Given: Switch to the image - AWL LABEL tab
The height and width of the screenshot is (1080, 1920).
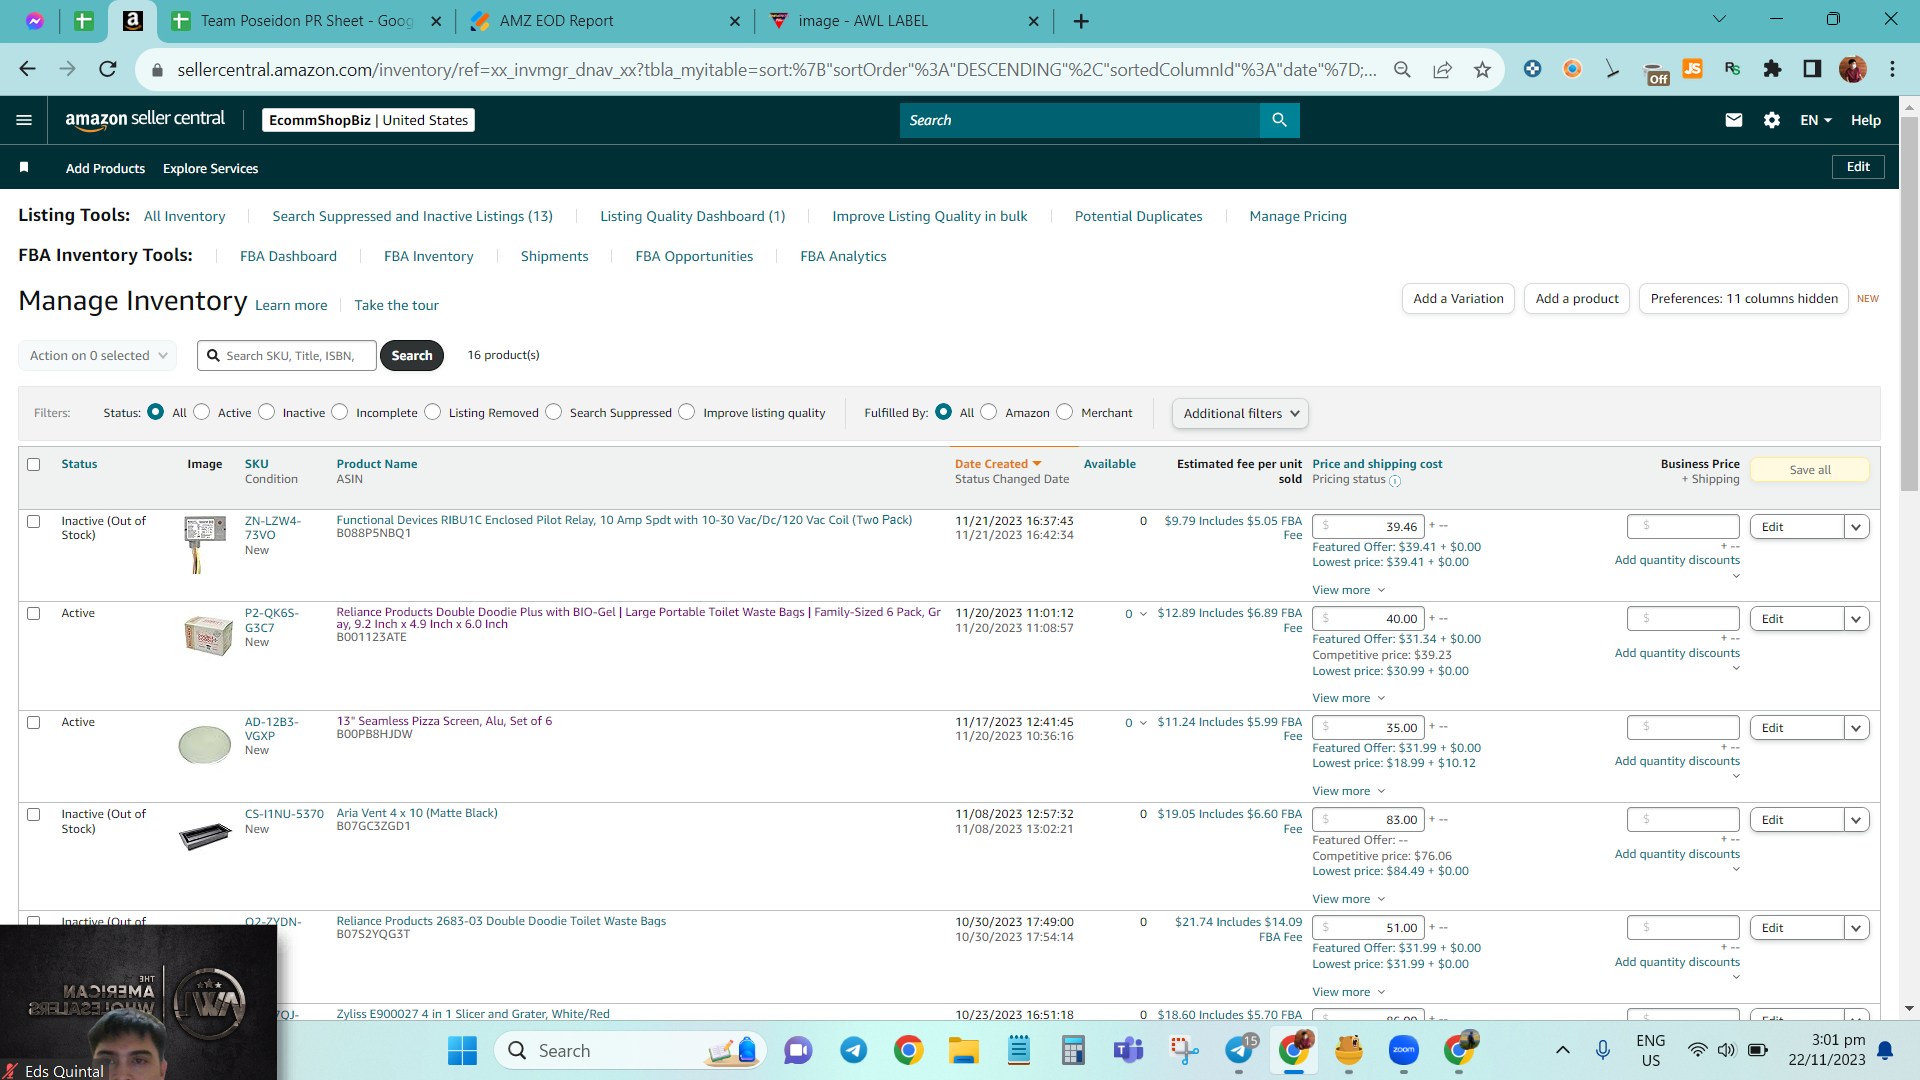Looking at the screenshot, I should 904,21.
